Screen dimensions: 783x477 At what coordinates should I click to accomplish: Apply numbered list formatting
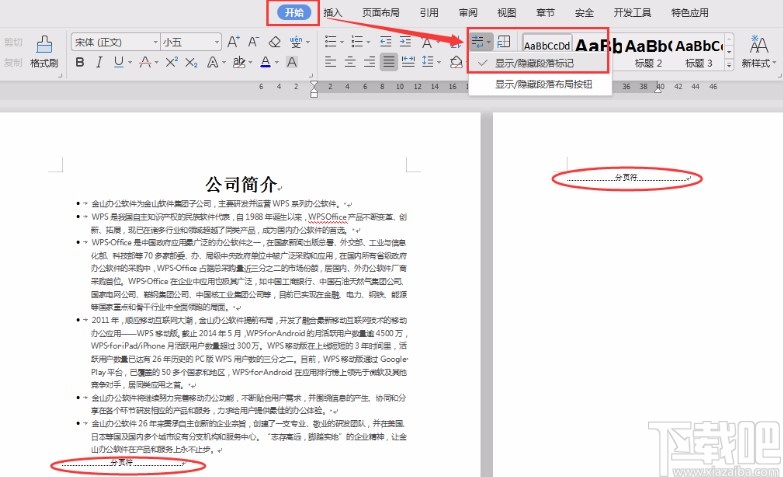(357, 41)
